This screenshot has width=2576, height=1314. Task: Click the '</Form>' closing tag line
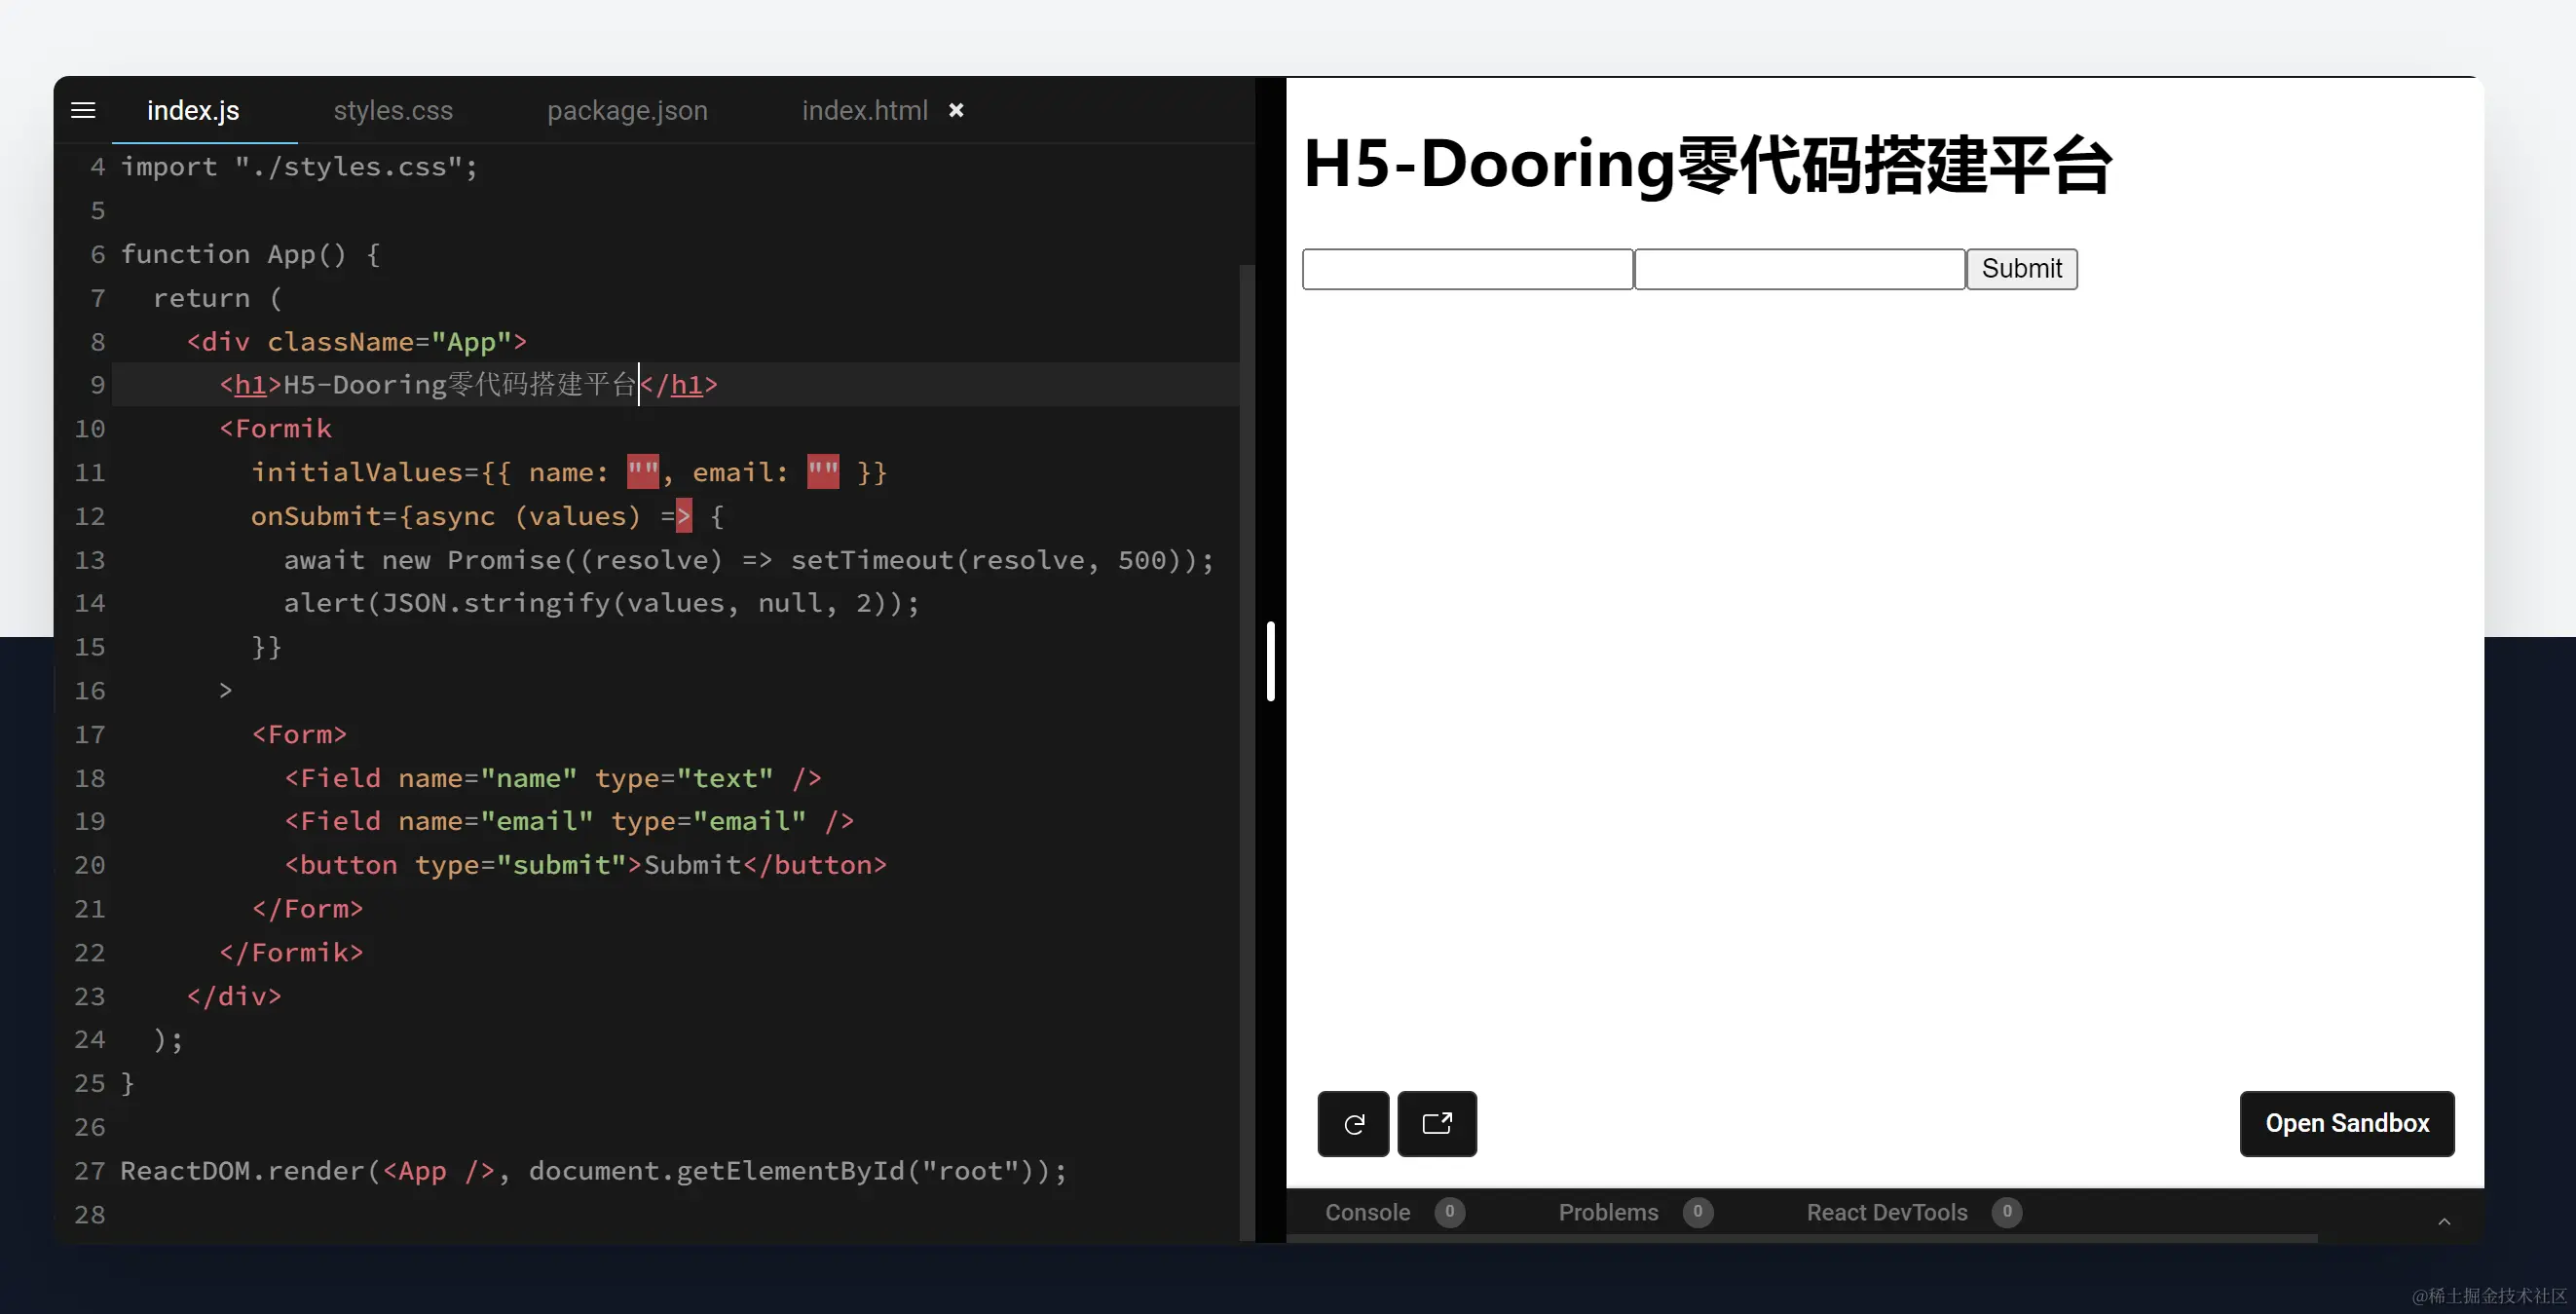[x=307, y=909]
